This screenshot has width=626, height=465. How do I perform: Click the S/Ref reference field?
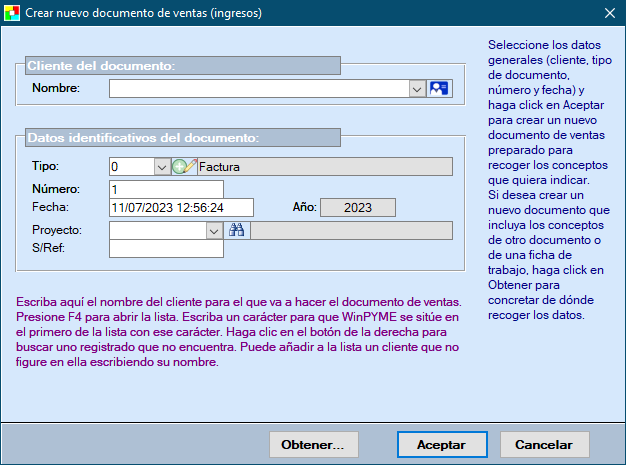[166, 250]
